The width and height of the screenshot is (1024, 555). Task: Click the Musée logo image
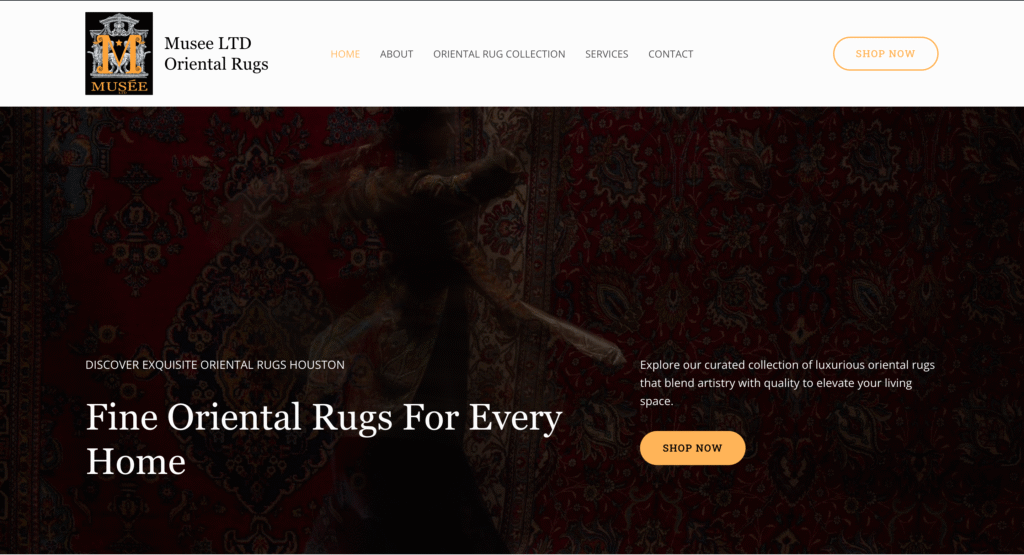(119, 54)
